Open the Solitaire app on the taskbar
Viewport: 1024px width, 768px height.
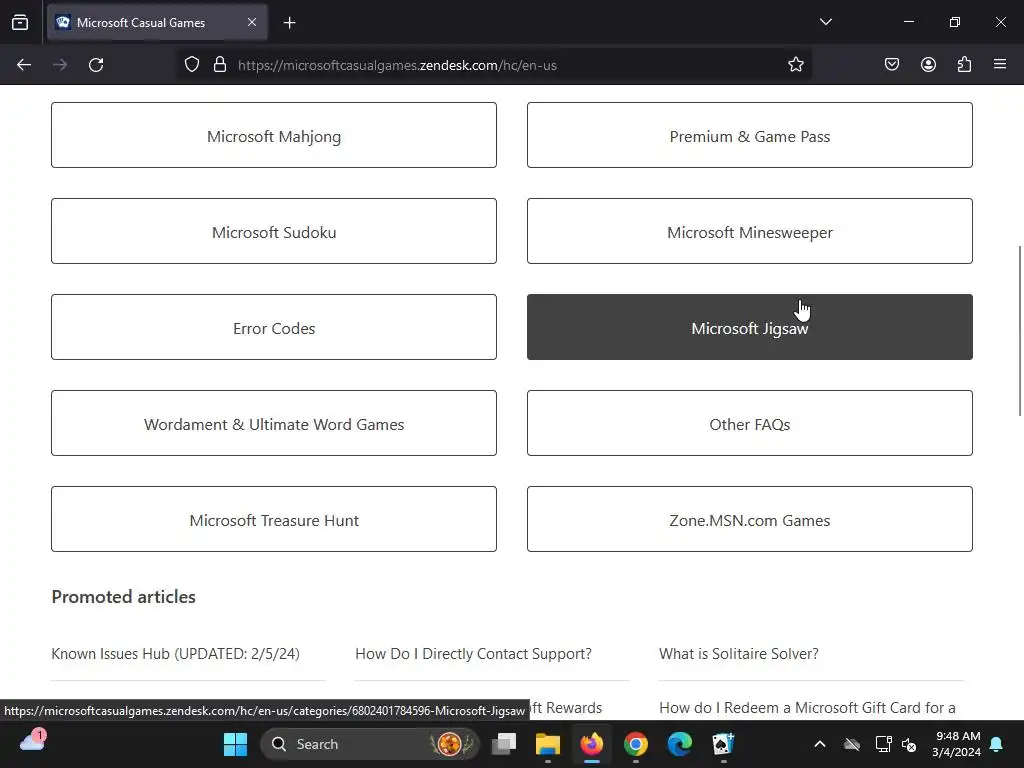pos(723,744)
